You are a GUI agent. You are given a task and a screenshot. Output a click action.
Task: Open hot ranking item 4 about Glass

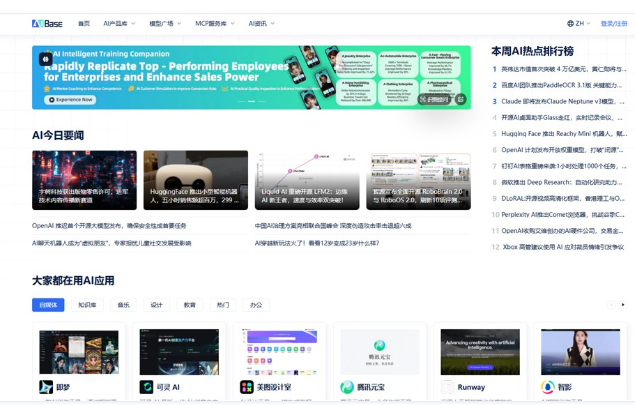pyautogui.click(x=559, y=117)
